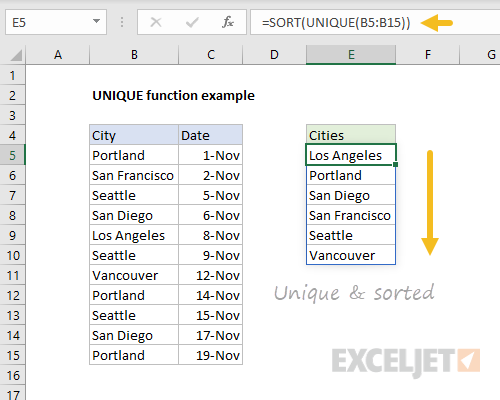Click the 8-Nov date cell
500x400 pixels.
(x=211, y=235)
